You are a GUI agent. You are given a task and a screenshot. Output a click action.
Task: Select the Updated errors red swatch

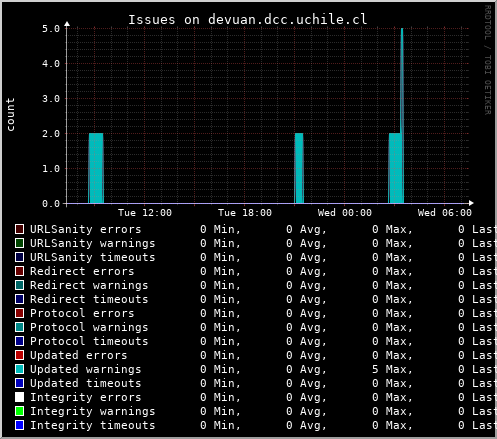19,355
